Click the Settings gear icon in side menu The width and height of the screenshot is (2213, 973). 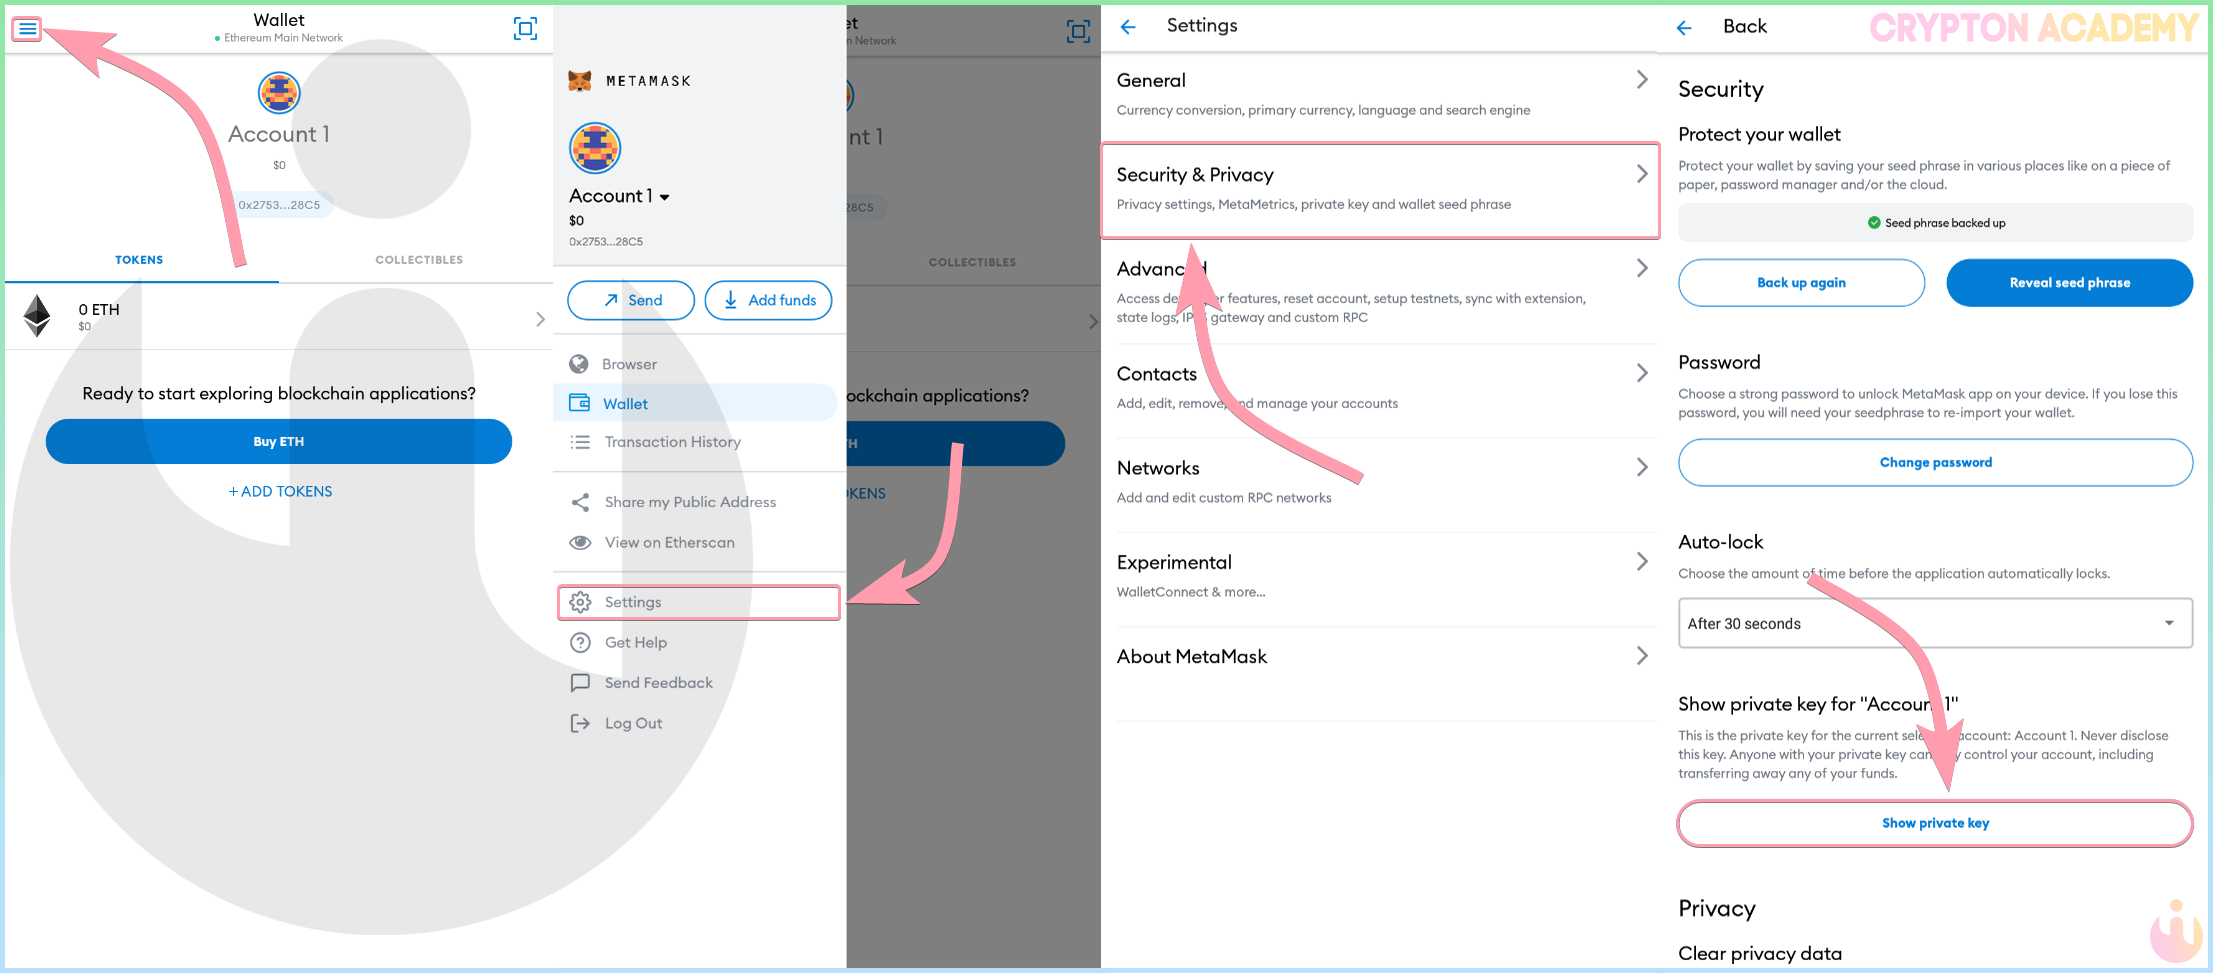[580, 602]
